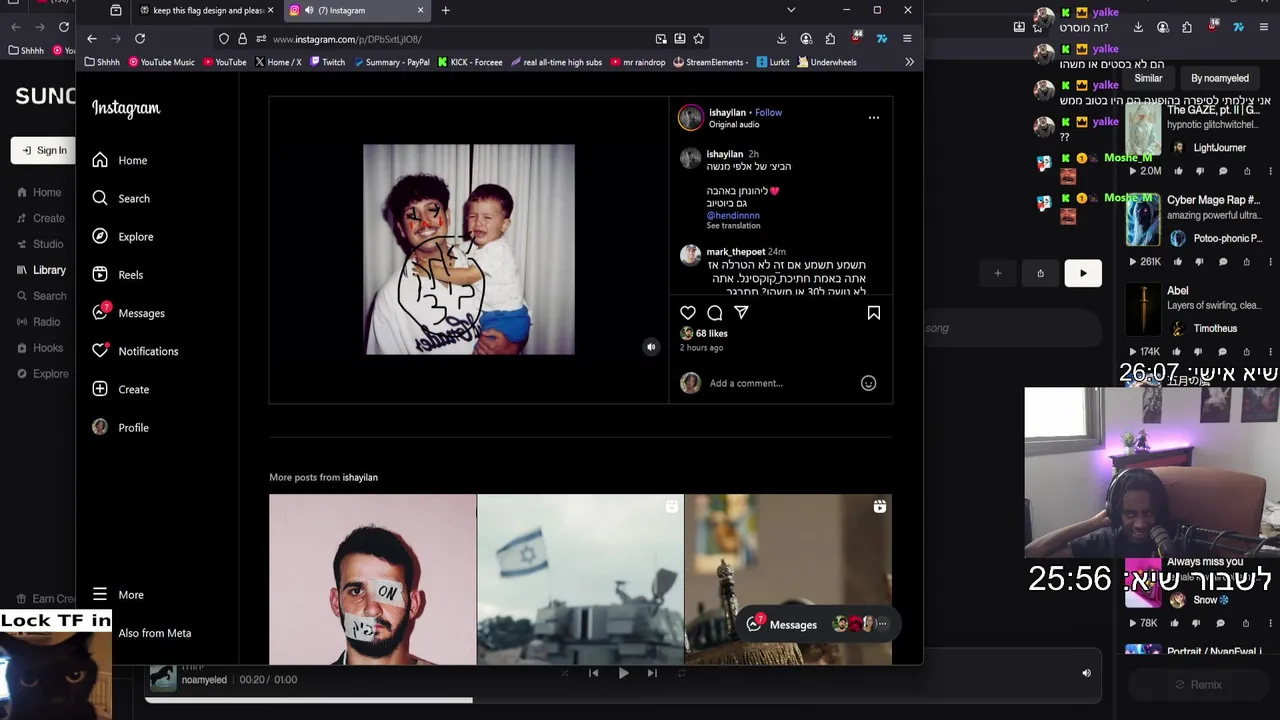Save post with bookmark icon
The height and width of the screenshot is (720, 1280).
tap(873, 313)
